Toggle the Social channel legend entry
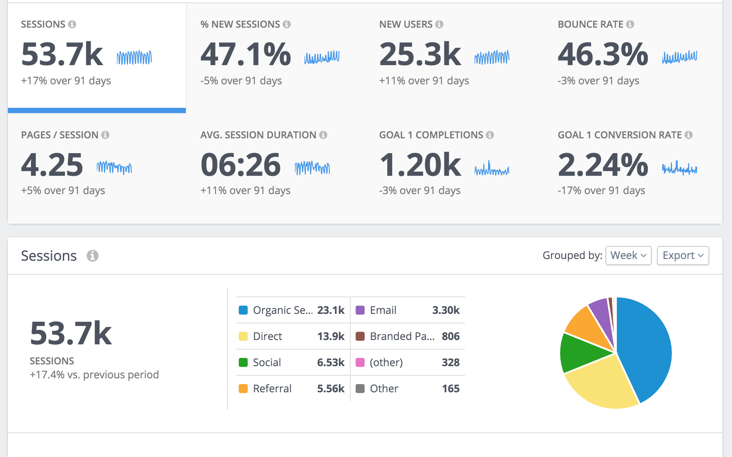 pyautogui.click(x=292, y=363)
